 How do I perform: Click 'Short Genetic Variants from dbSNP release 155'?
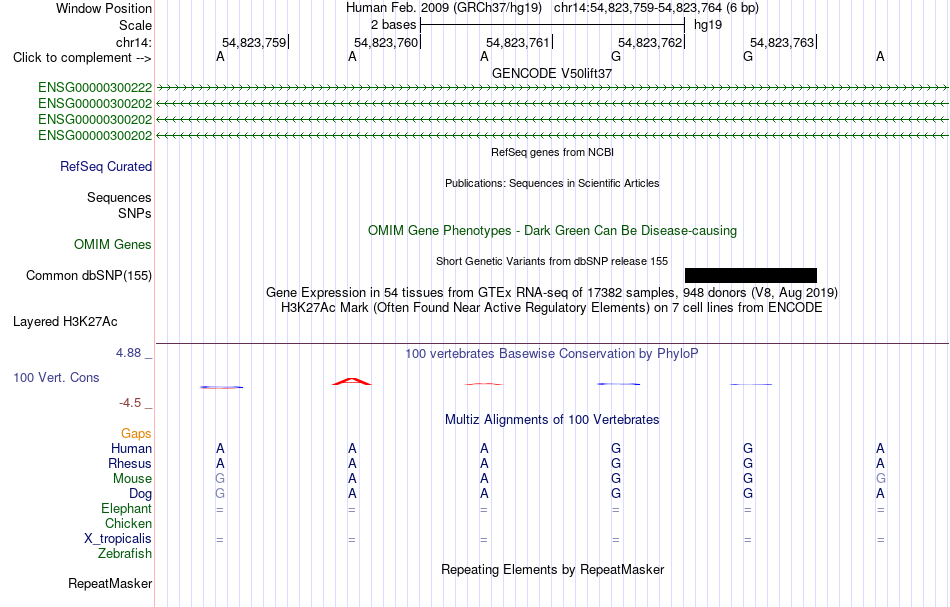[x=552, y=262]
